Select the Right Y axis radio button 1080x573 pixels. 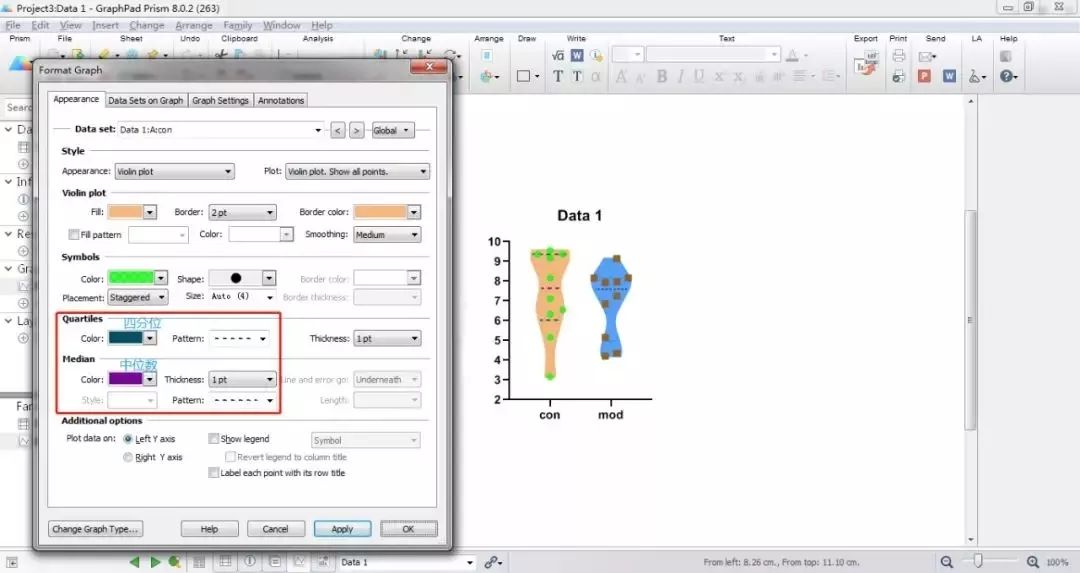[x=127, y=457]
